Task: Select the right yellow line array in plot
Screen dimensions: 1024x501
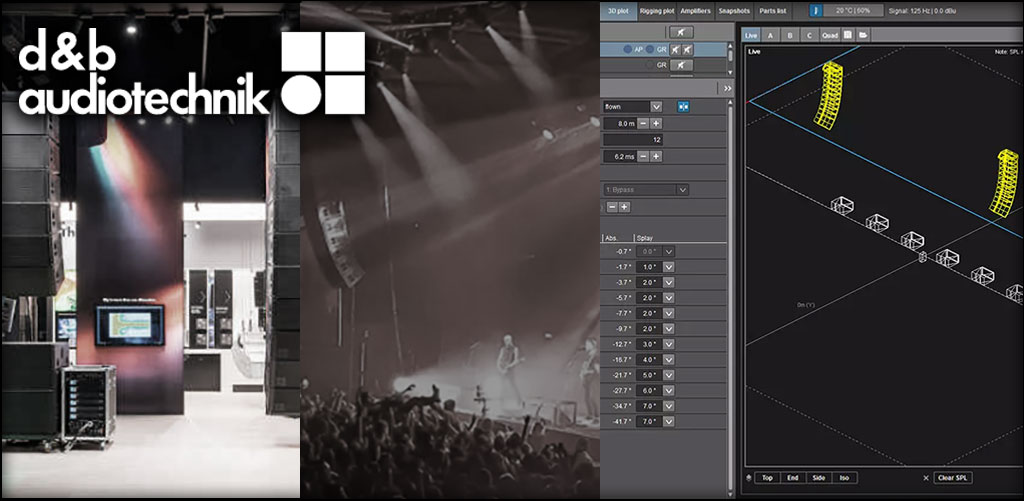Action: click(1005, 183)
